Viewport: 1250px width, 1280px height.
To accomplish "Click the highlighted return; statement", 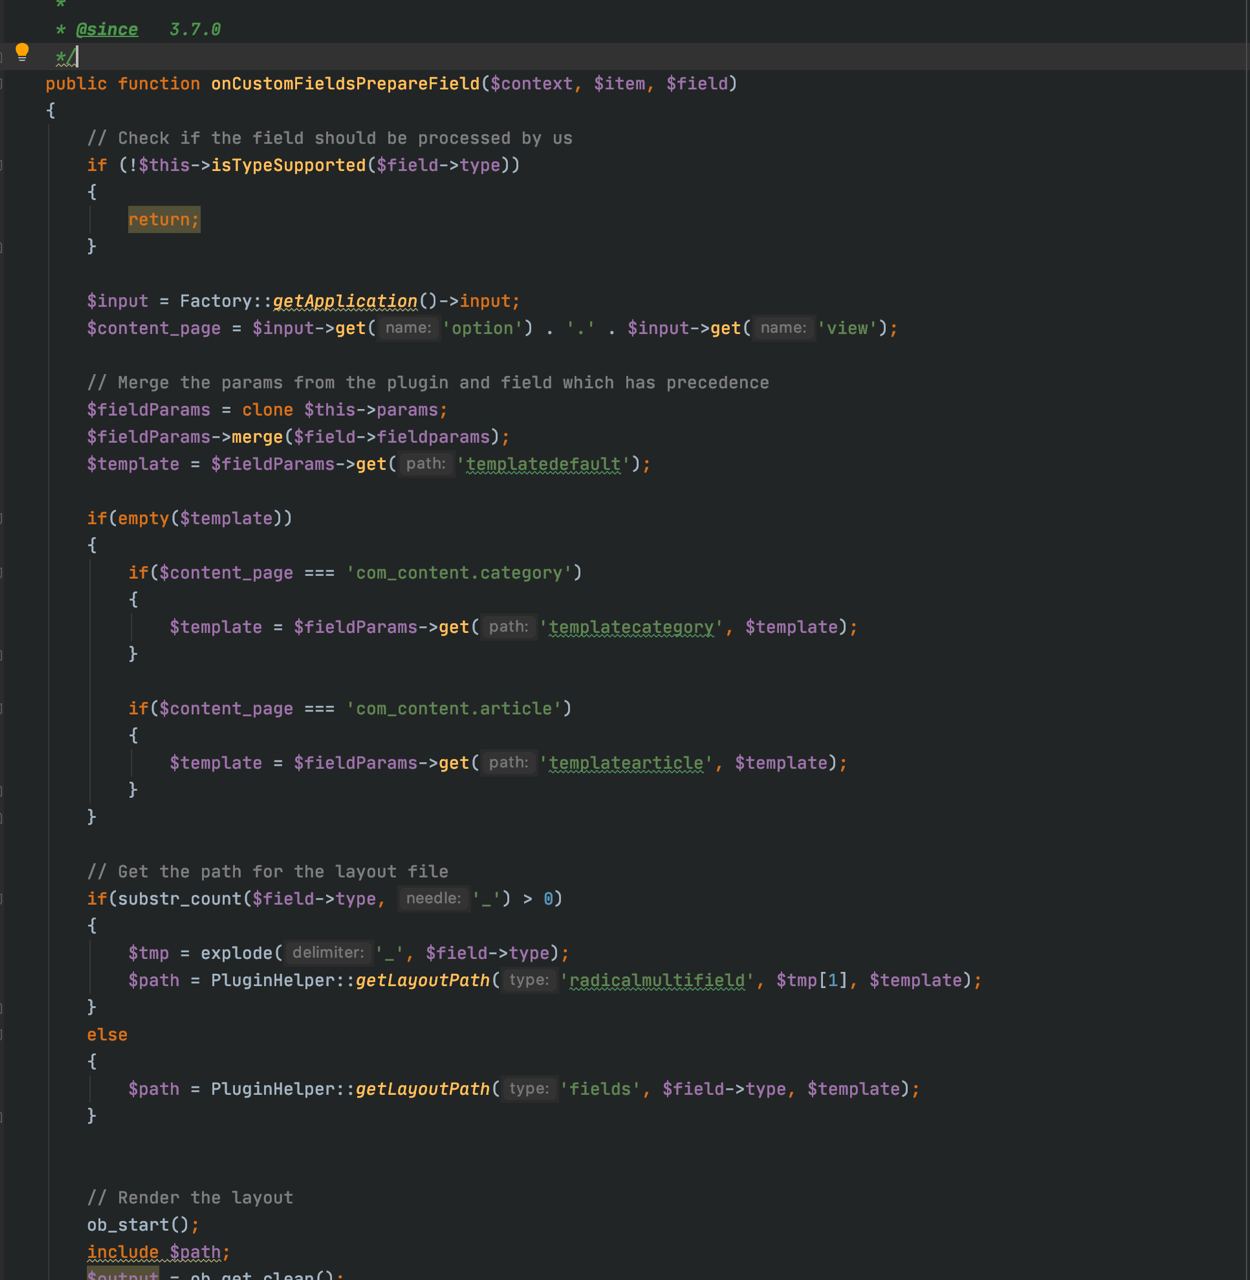I will [x=164, y=220].
